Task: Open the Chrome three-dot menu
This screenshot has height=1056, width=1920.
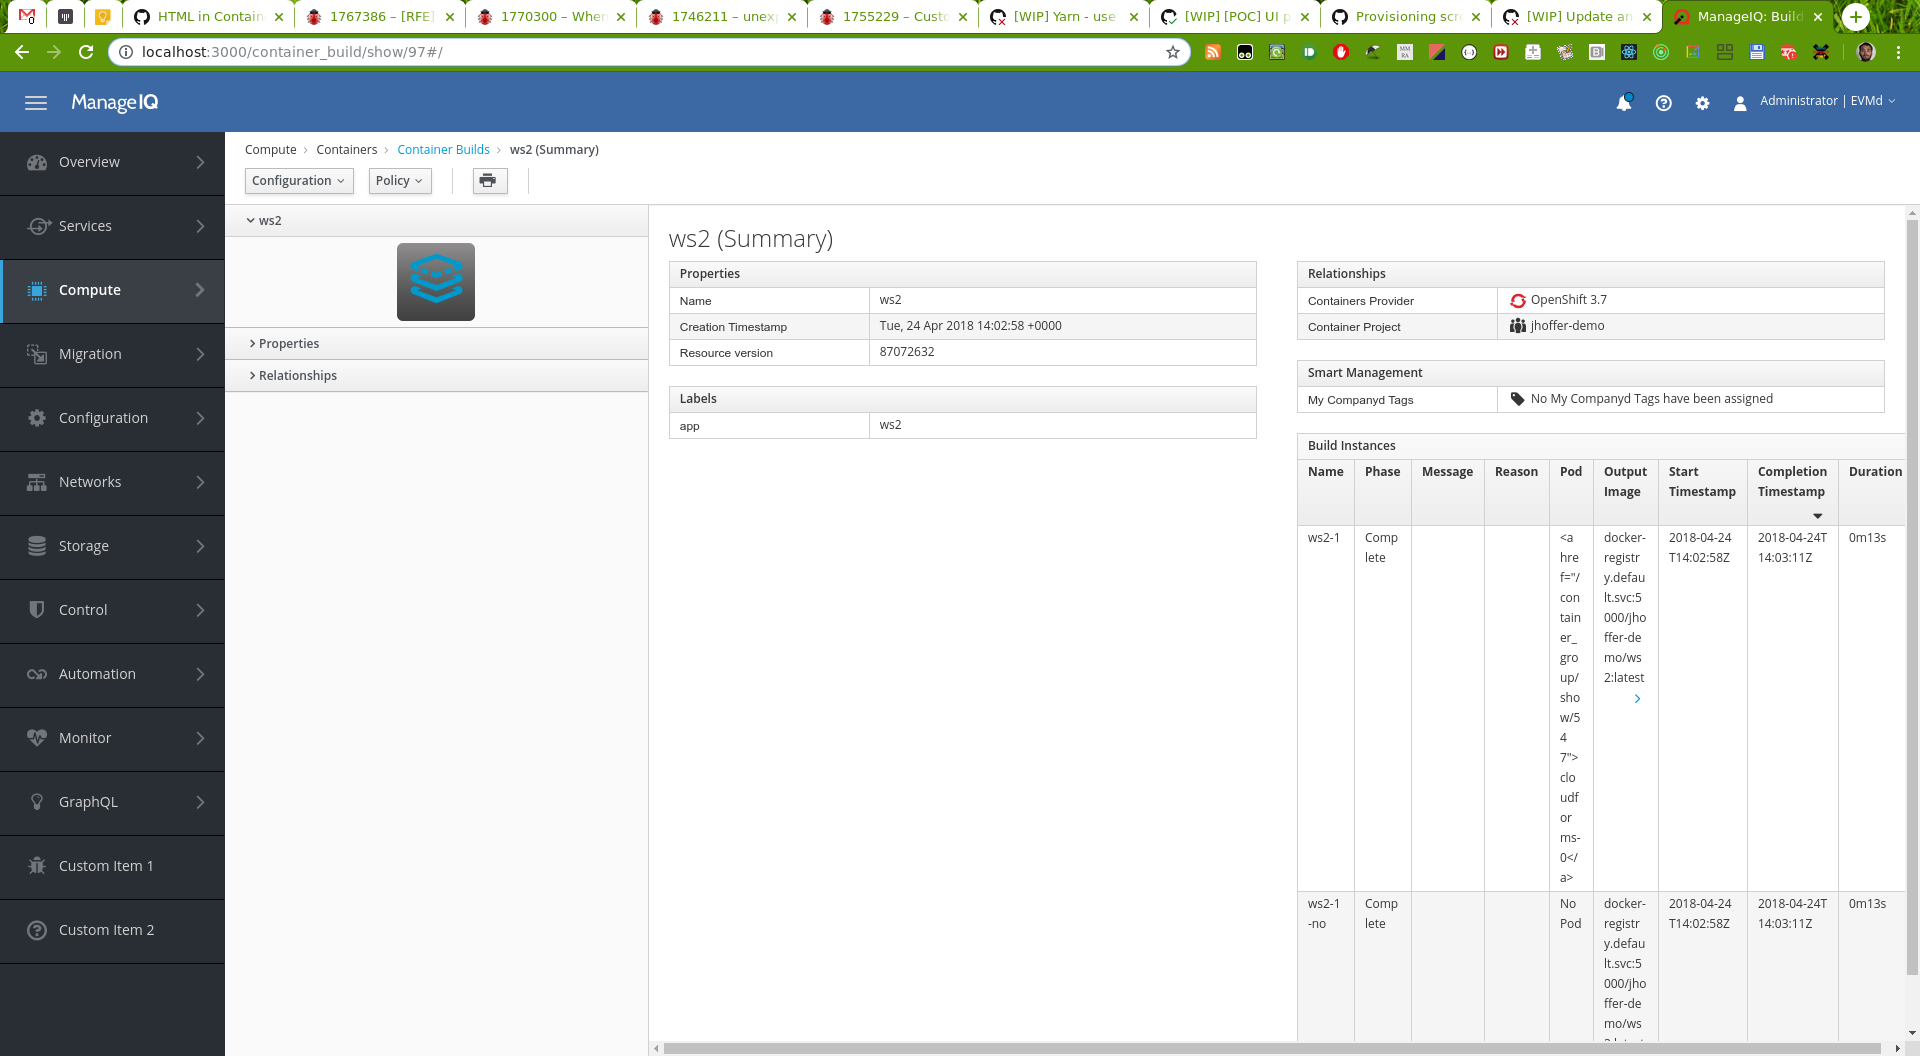Action: pyautogui.click(x=1898, y=52)
